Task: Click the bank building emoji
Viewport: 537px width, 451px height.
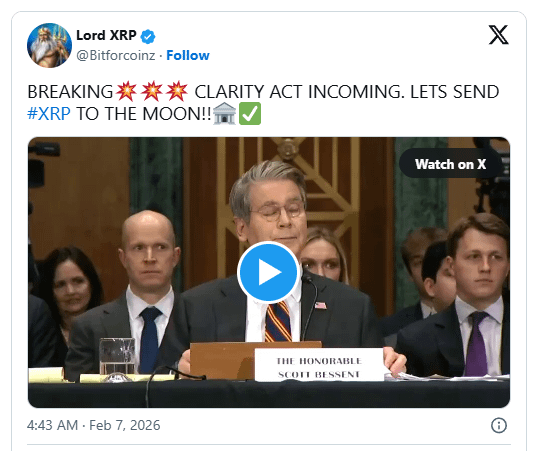Action: coord(224,114)
